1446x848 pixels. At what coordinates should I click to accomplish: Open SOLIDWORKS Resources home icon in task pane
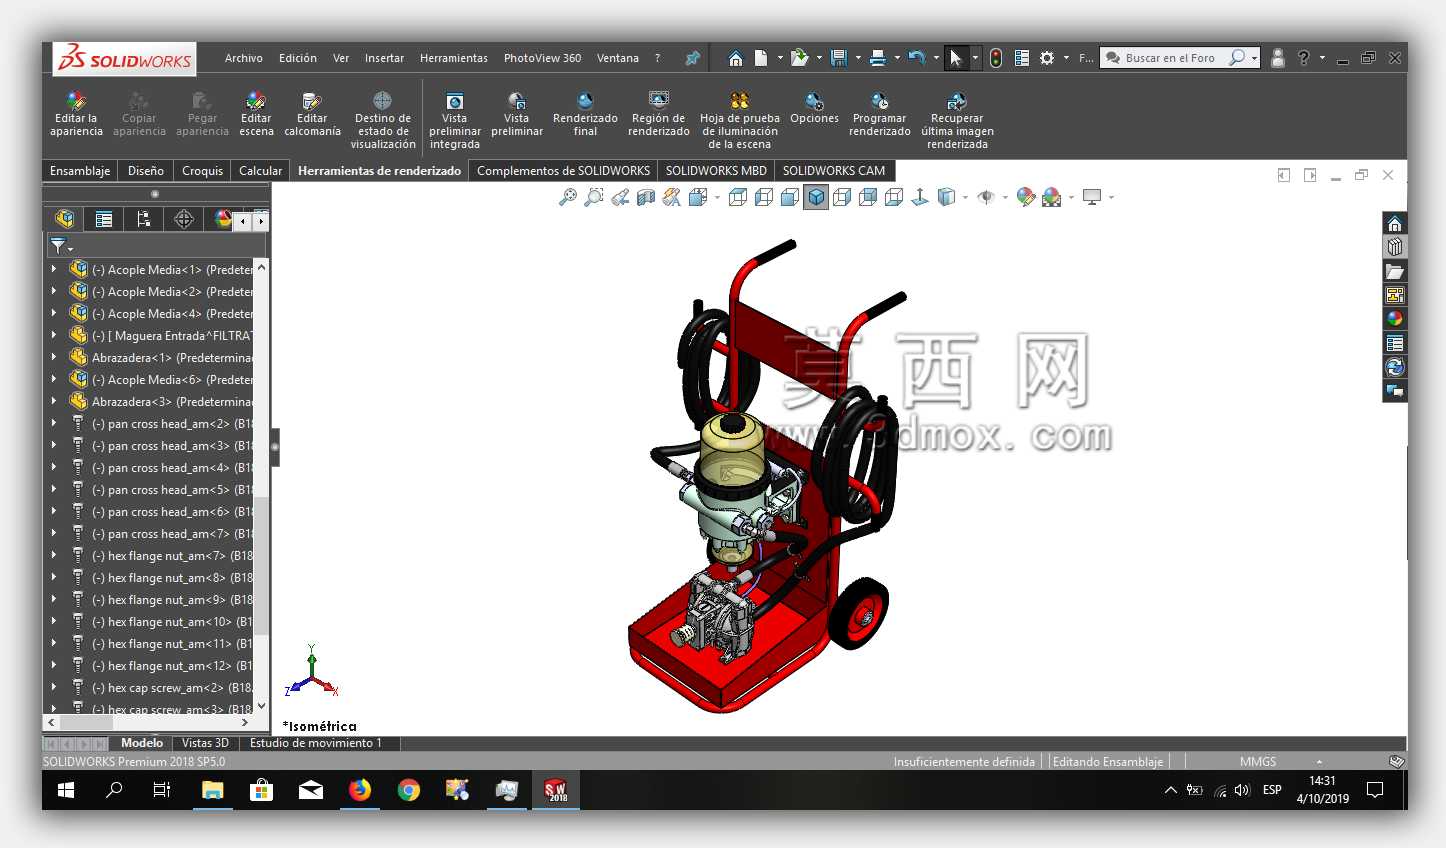click(1395, 223)
